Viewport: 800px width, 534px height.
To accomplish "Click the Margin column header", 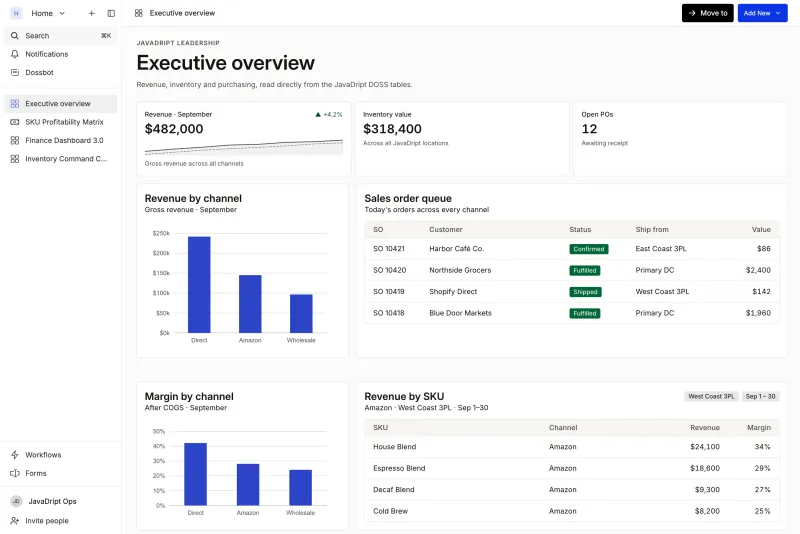I will click(x=759, y=427).
